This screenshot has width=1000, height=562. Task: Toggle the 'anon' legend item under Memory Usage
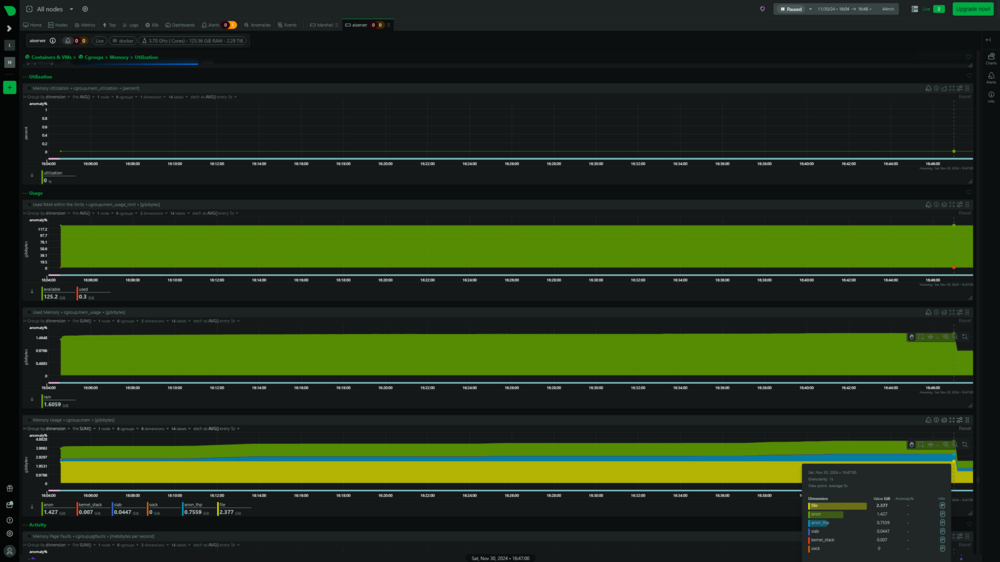tap(57, 509)
